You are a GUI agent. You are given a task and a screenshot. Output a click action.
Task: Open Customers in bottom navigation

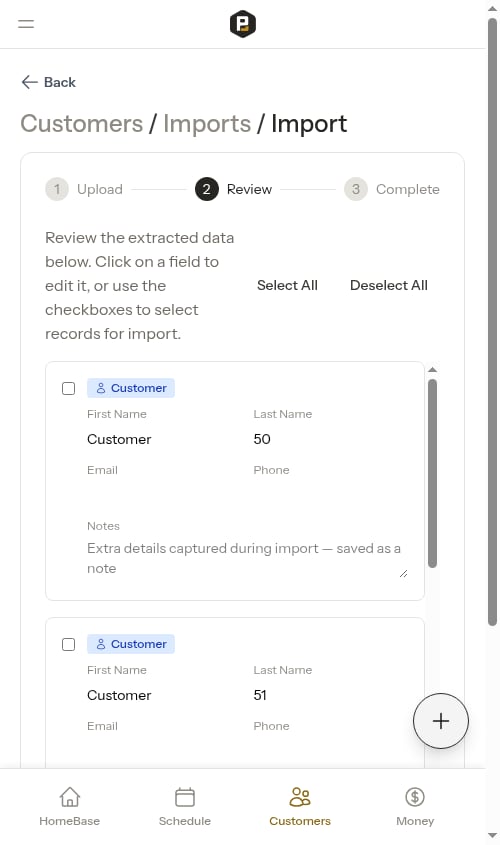(x=300, y=807)
